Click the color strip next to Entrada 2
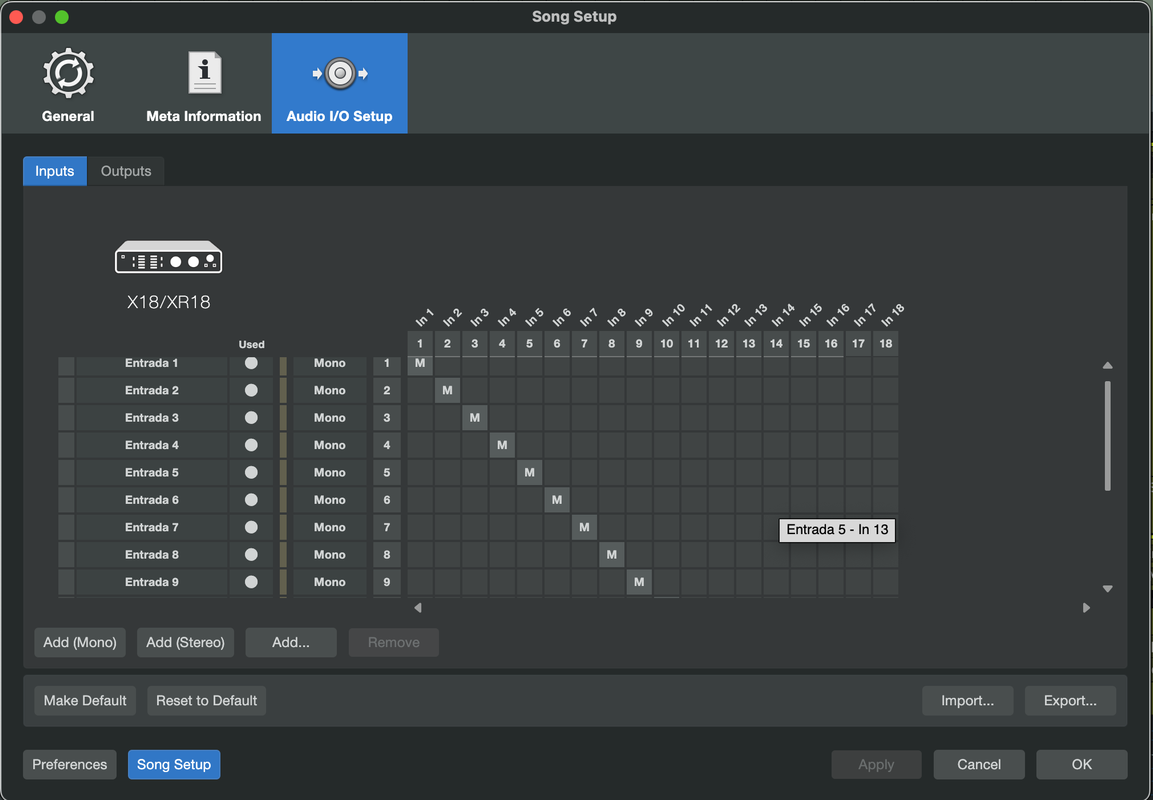Image resolution: width=1153 pixels, height=800 pixels. (x=283, y=390)
